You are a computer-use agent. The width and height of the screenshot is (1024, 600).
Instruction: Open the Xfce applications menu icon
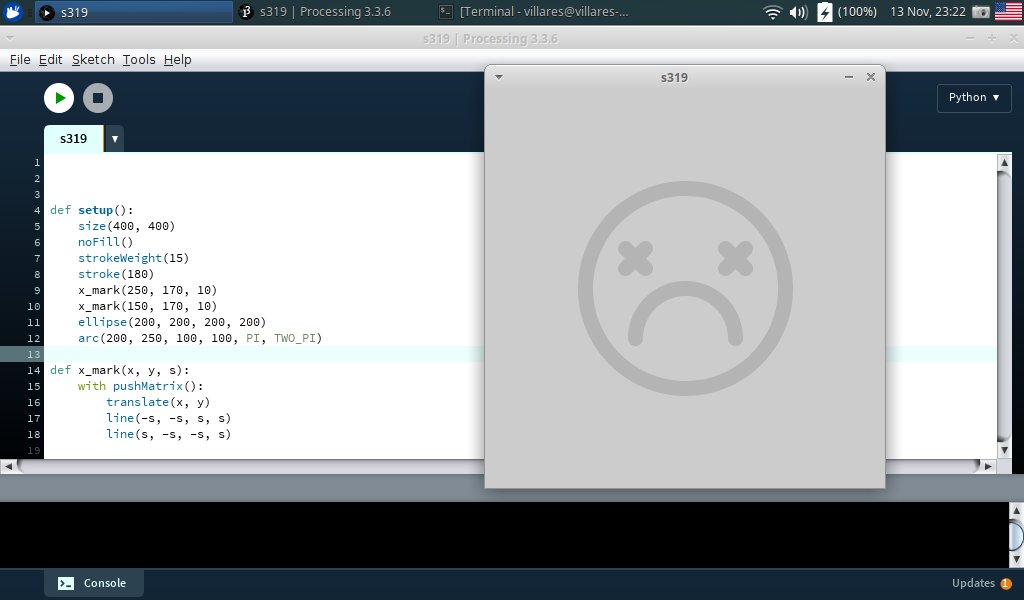(x=14, y=12)
